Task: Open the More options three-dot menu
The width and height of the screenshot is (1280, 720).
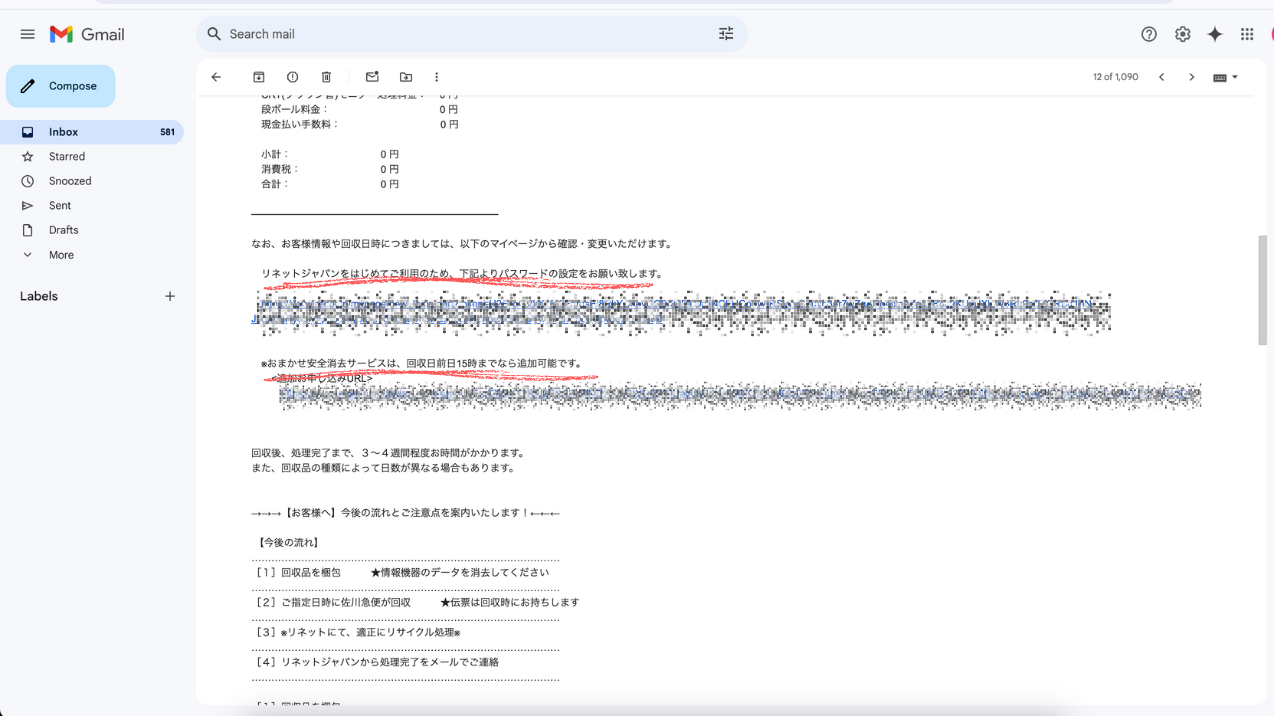Action: pos(436,77)
